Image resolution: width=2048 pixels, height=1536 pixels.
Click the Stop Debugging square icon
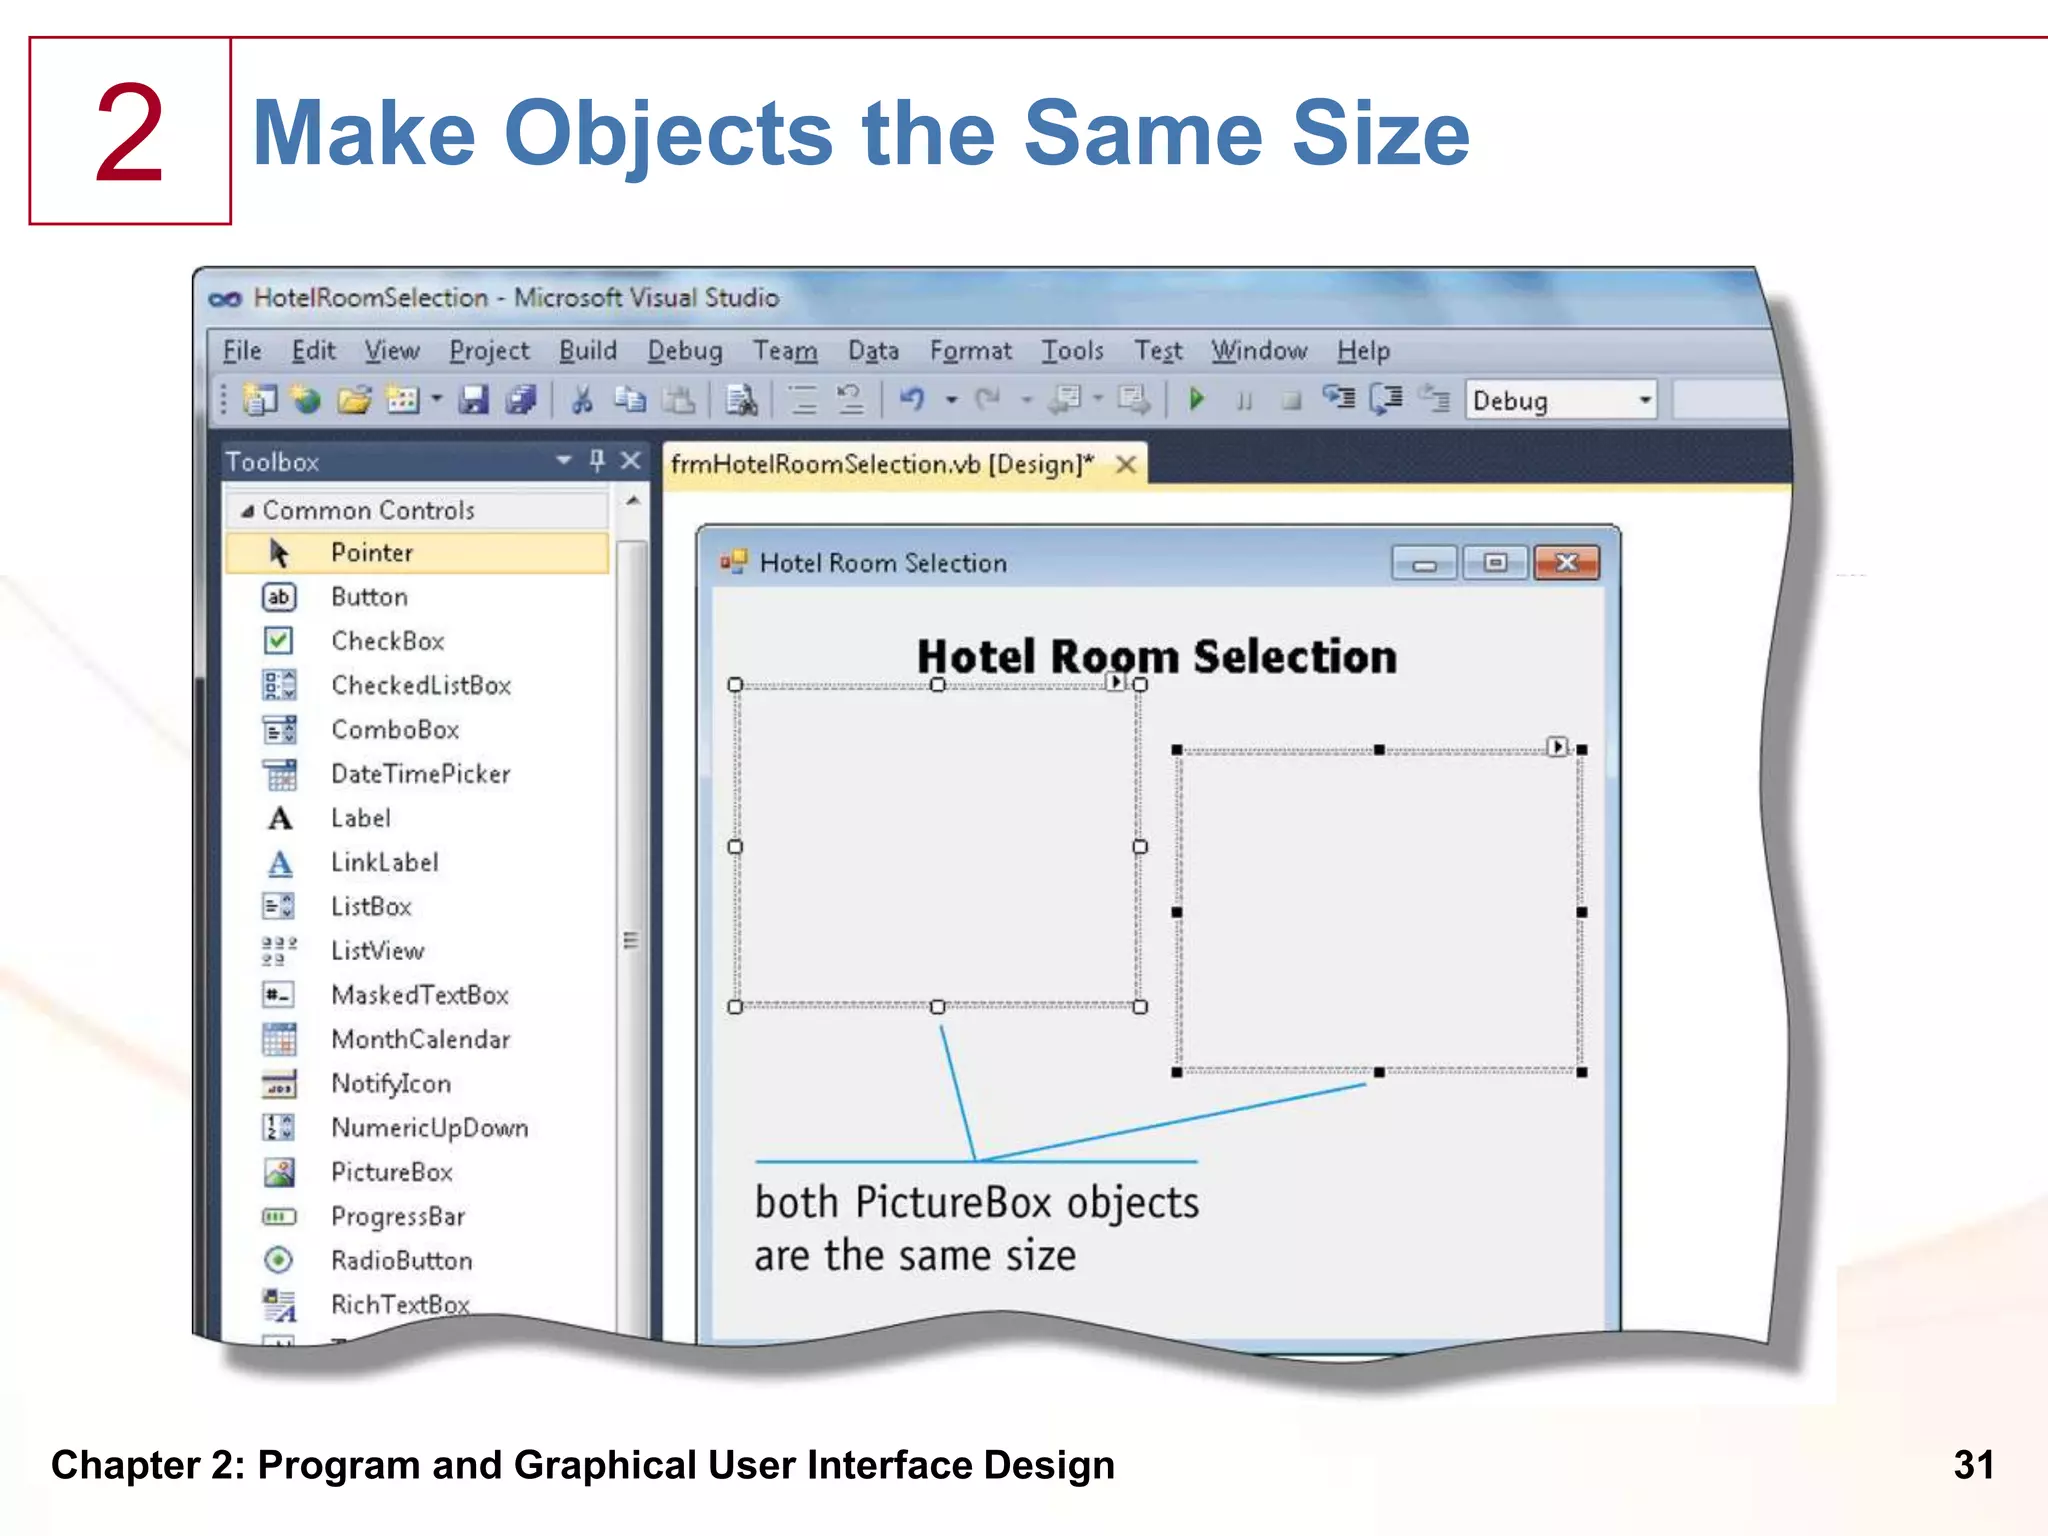[1292, 401]
